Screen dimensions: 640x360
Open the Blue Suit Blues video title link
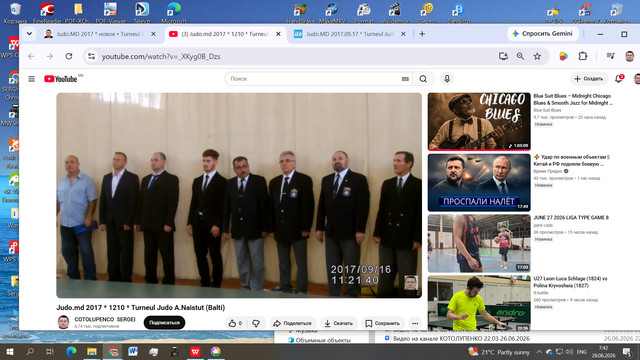(573, 100)
